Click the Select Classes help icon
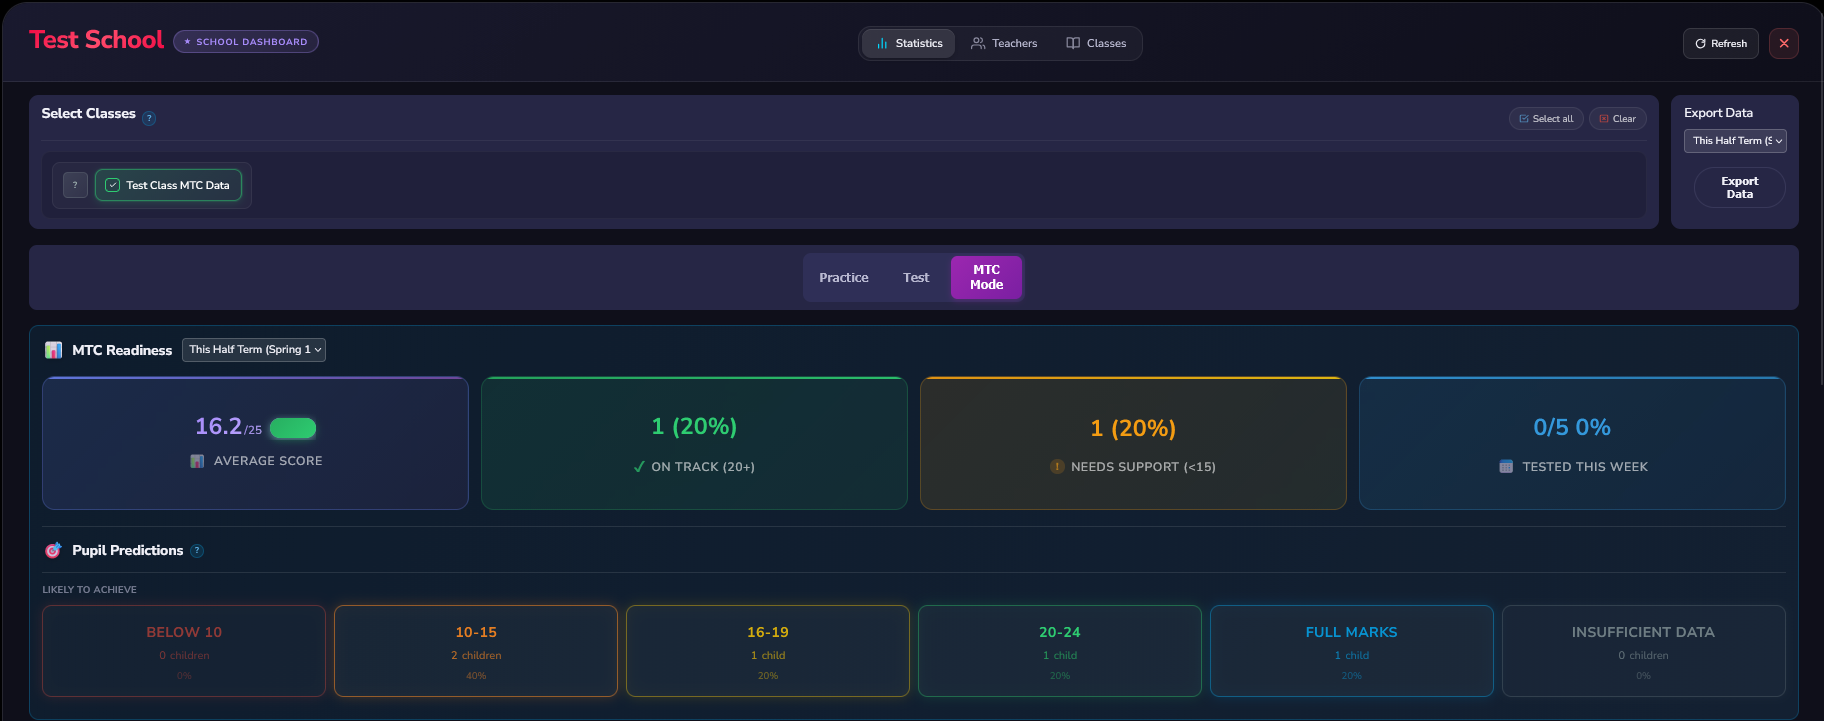 point(149,118)
